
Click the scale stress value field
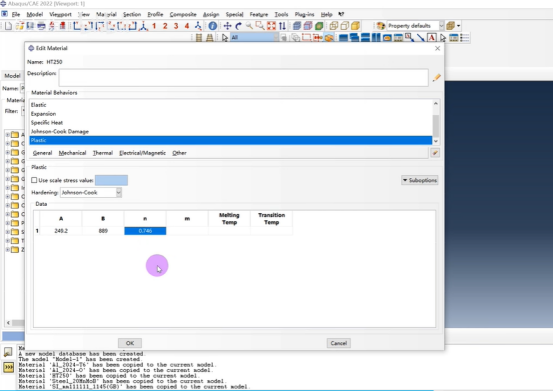(x=111, y=180)
